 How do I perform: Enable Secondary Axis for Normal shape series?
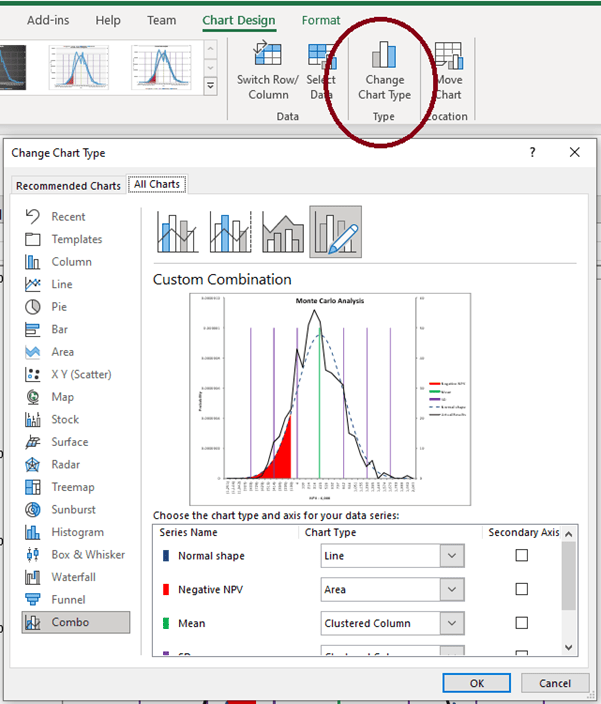(521, 556)
